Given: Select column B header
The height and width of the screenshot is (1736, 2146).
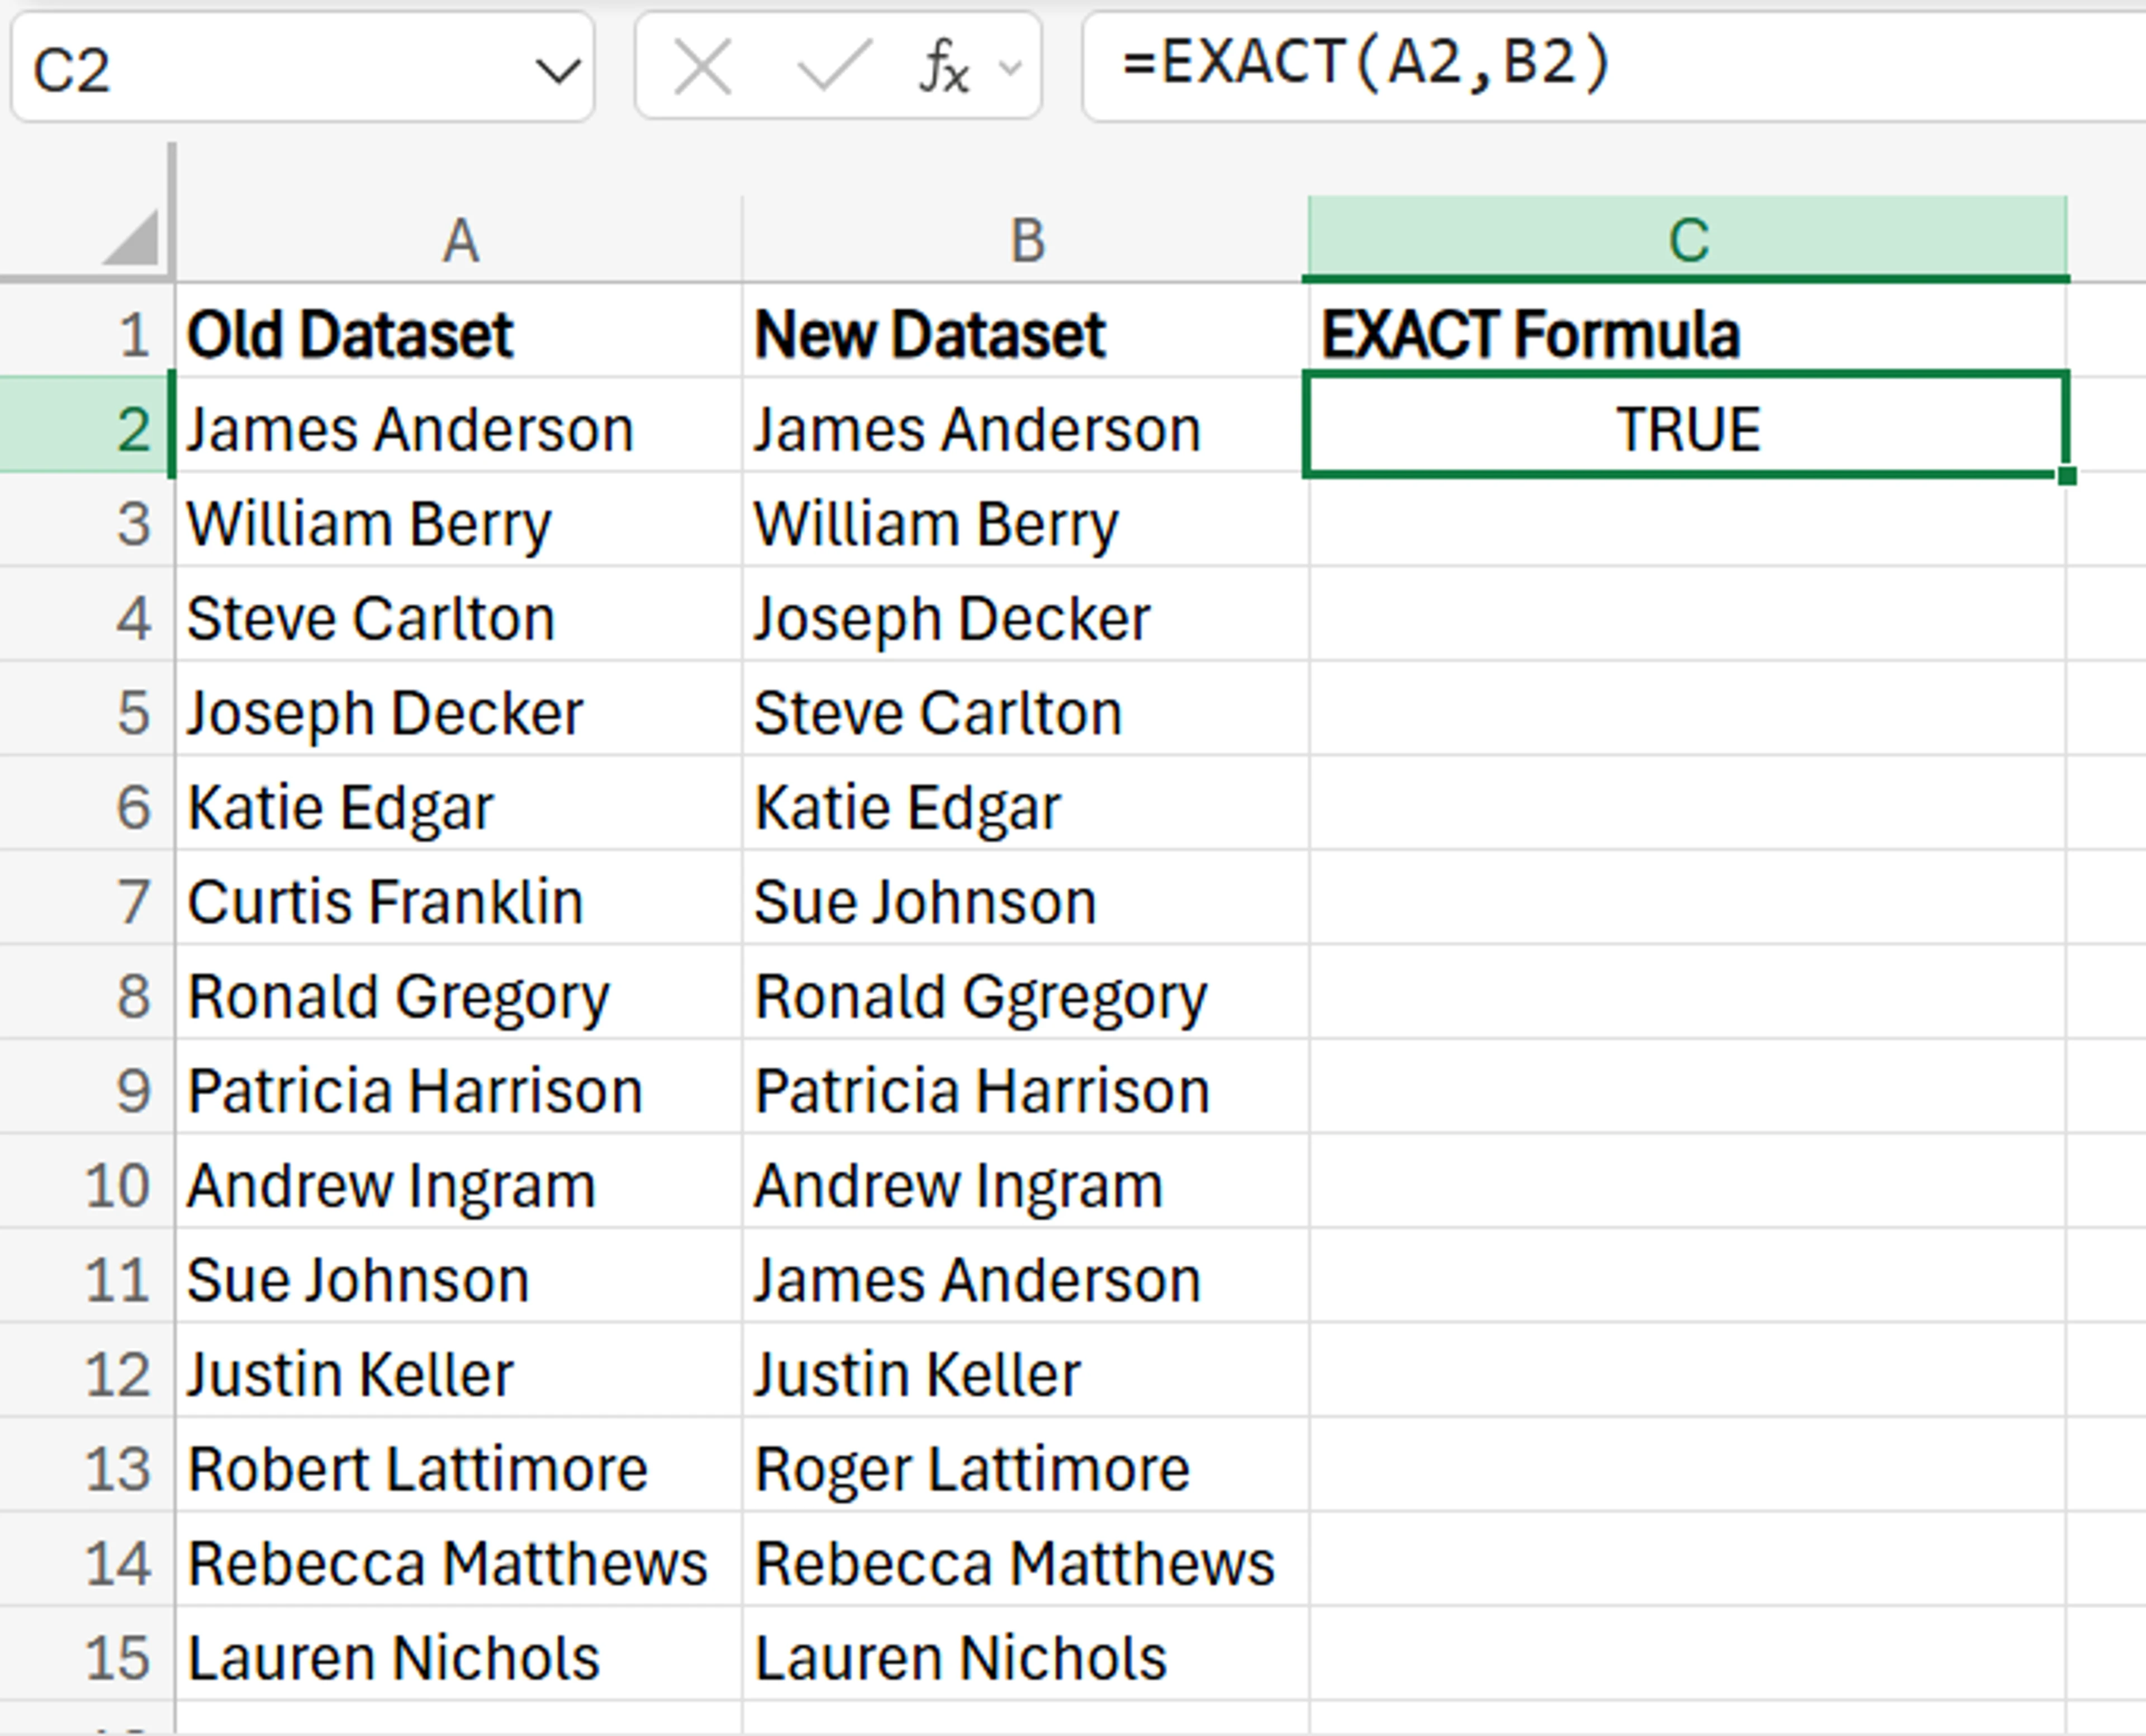Looking at the screenshot, I should (x=1027, y=240).
